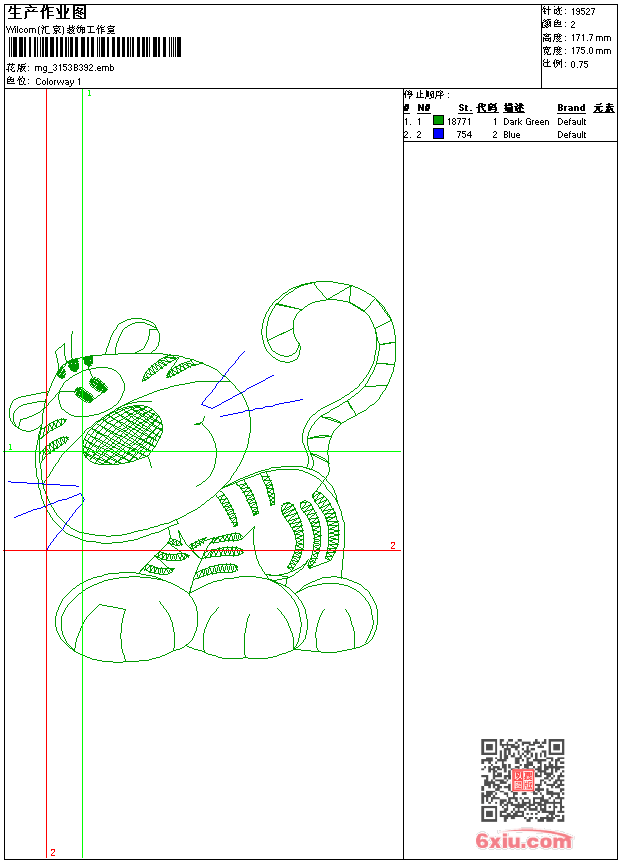Click the red marker 2 at bottom
This screenshot has height=860, width=620.
53,852
